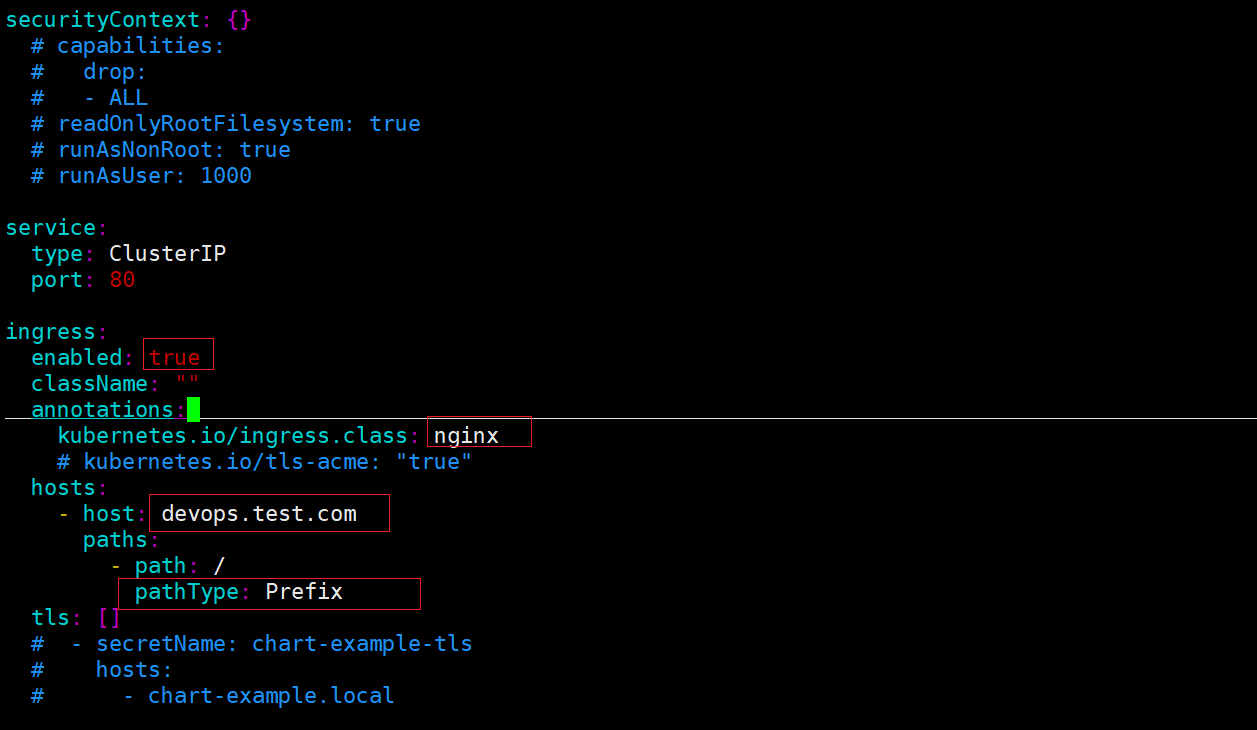Click the chart-example.local comment text
1257x730 pixels.
[x=271, y=695]
